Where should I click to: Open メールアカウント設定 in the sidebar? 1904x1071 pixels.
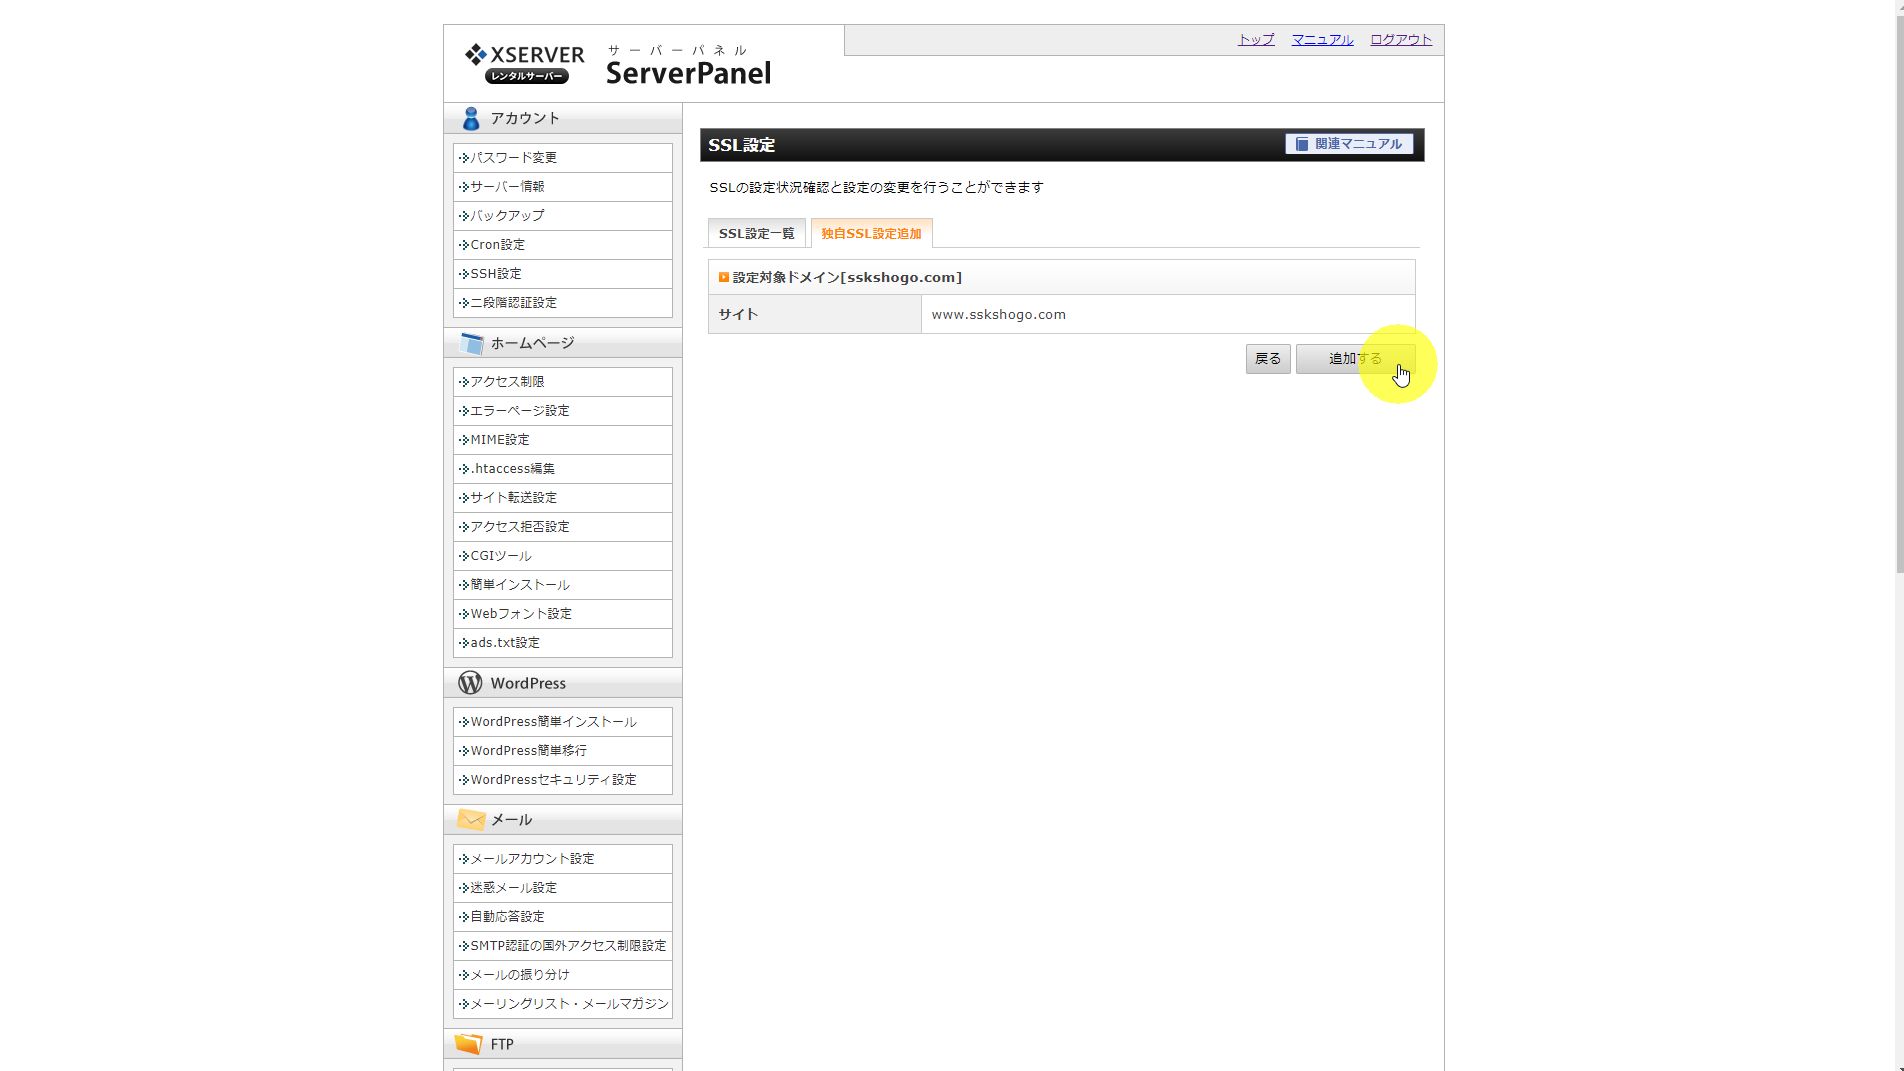532,859
